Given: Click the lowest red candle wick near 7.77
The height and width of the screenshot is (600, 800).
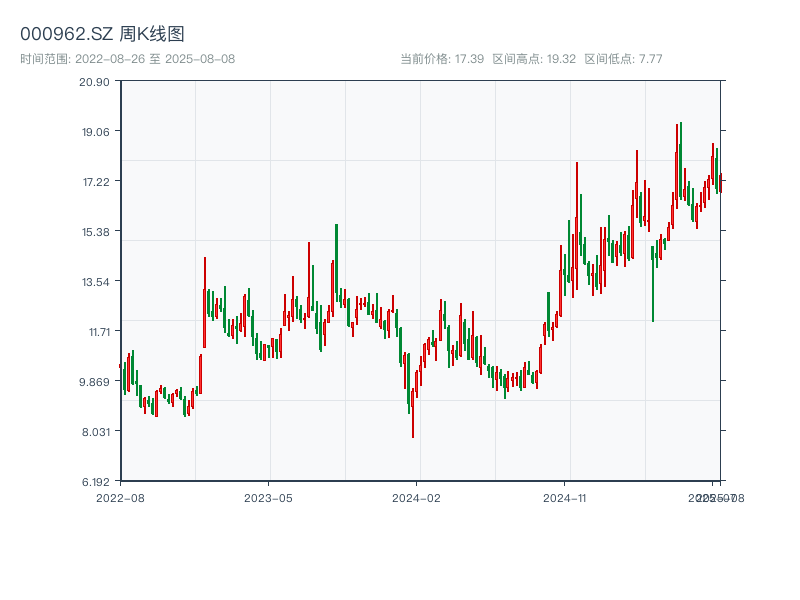Looking at the screenshot, I should (413, 413).
